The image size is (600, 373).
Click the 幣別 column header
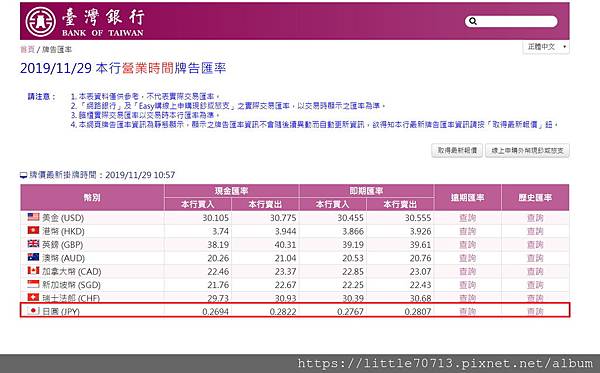[x=92, y=197]
